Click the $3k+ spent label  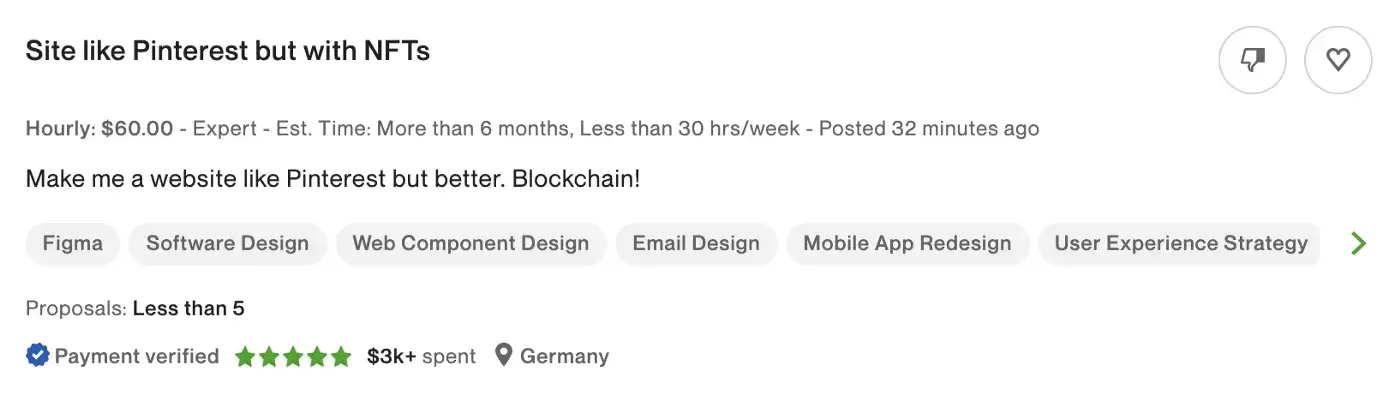point(421,356)
